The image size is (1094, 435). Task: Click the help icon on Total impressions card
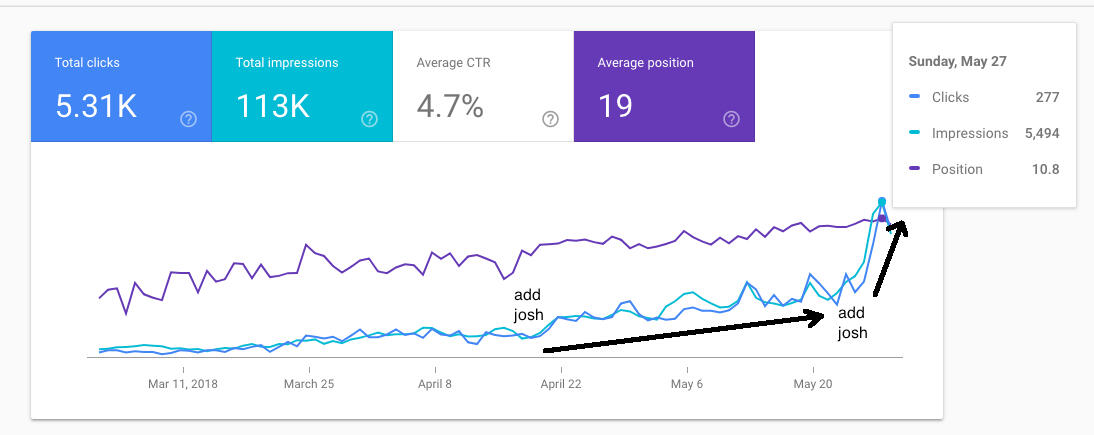(x=369, y=119)
